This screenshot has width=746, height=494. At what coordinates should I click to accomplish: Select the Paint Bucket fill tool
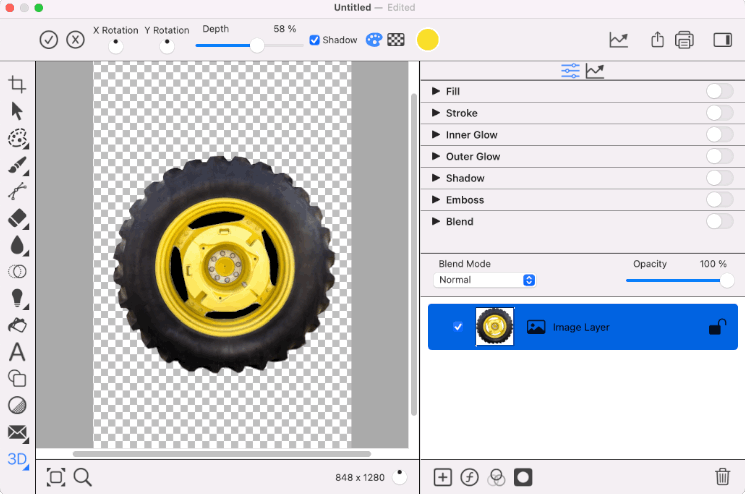coord(18,326)
